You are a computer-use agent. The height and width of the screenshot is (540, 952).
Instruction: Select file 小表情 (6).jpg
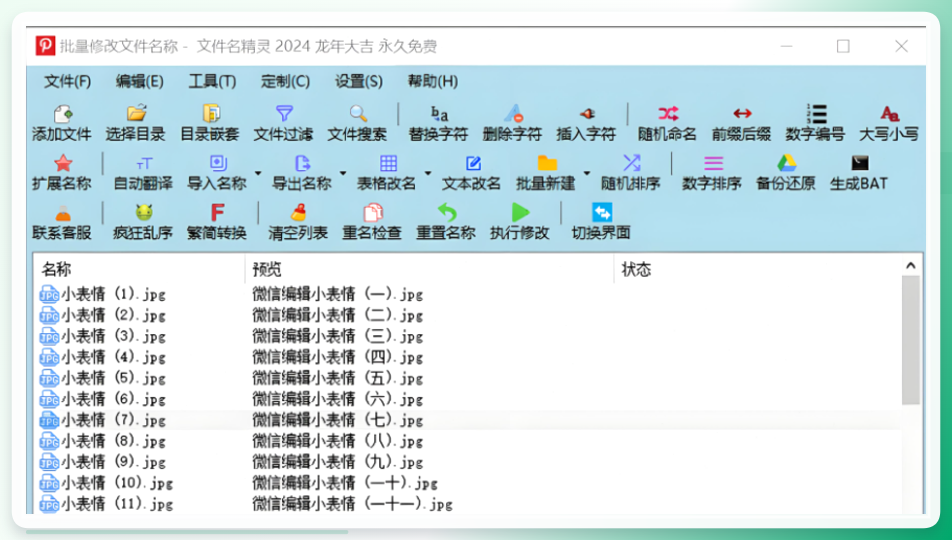tap(103, 399)
